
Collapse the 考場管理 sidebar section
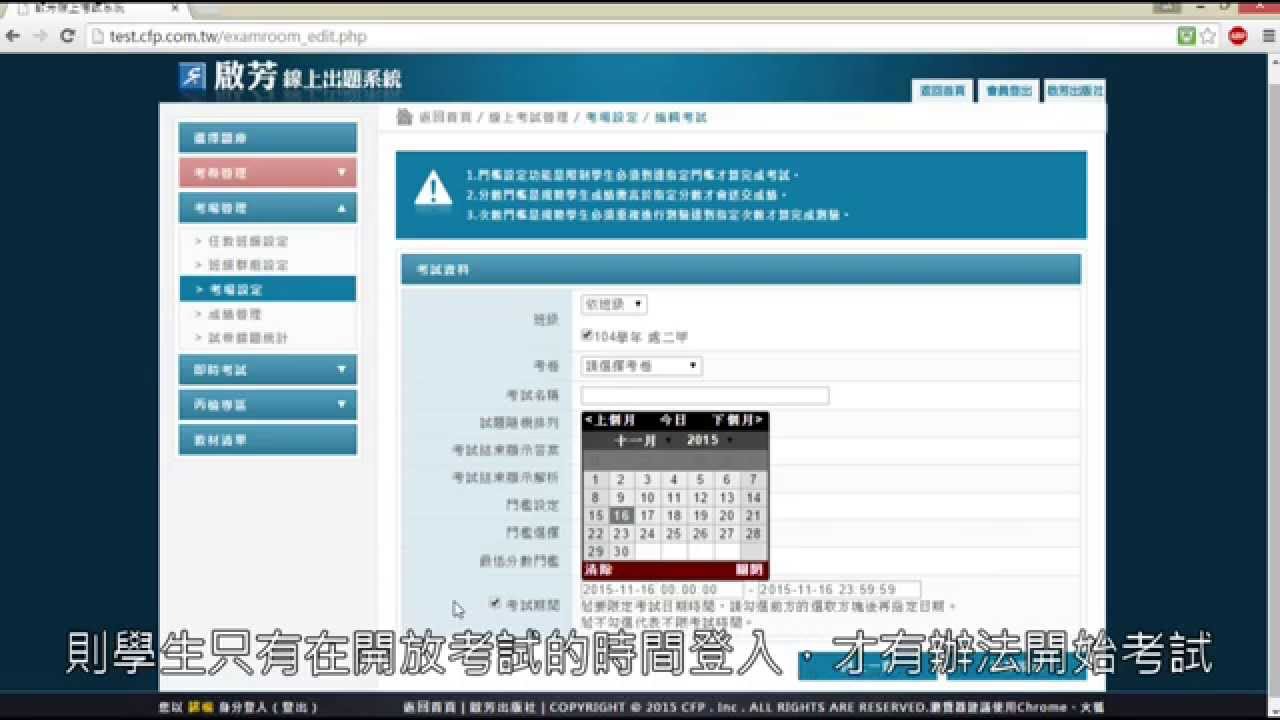pos(267,208)
